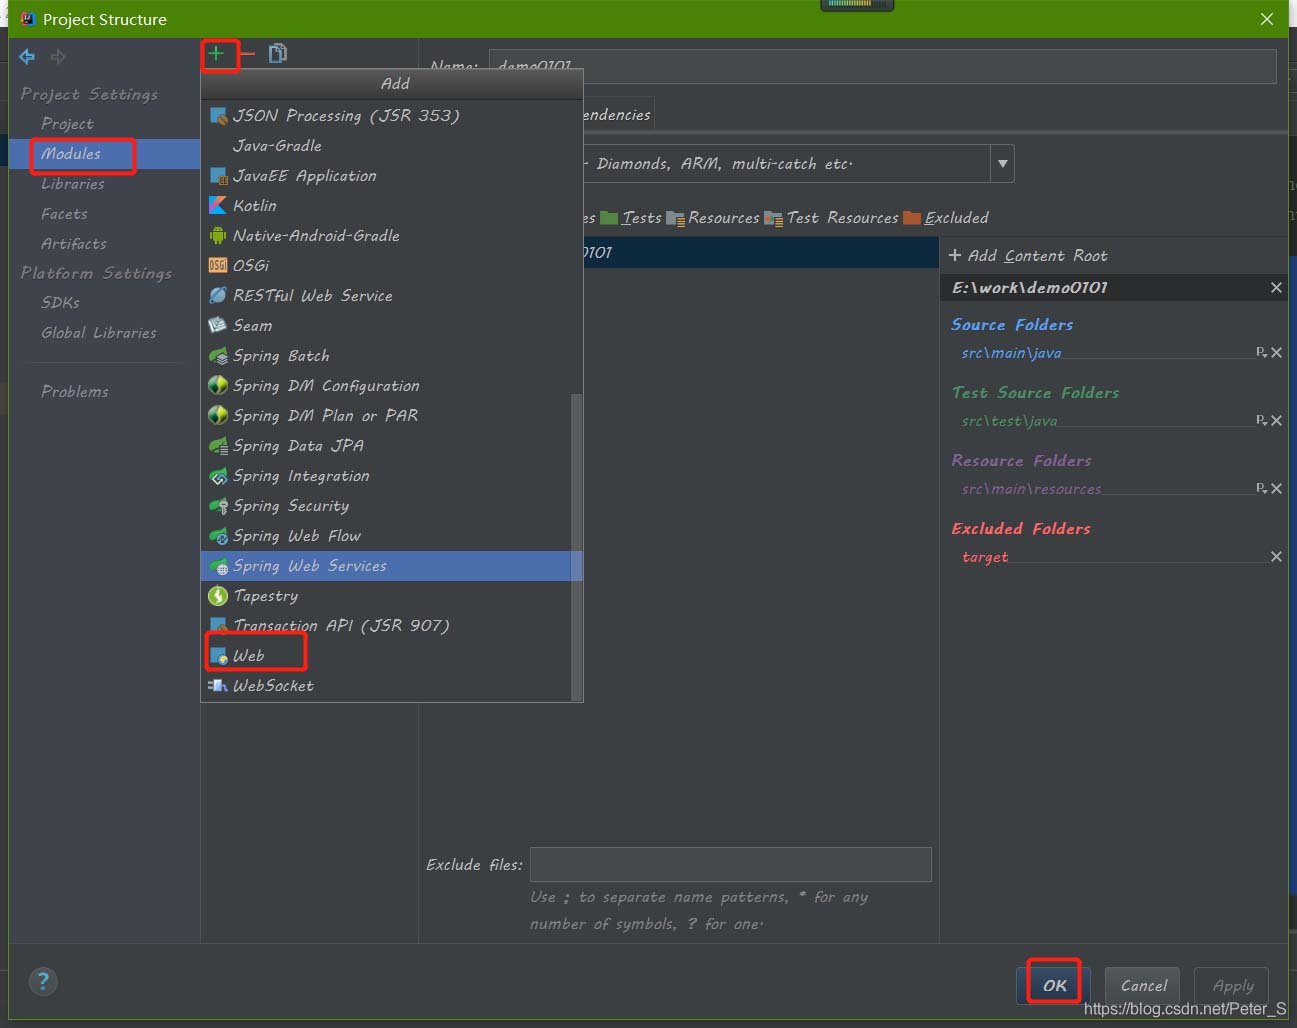
Task: Edit properties of src\main\java
Action: click(1261, 353)
